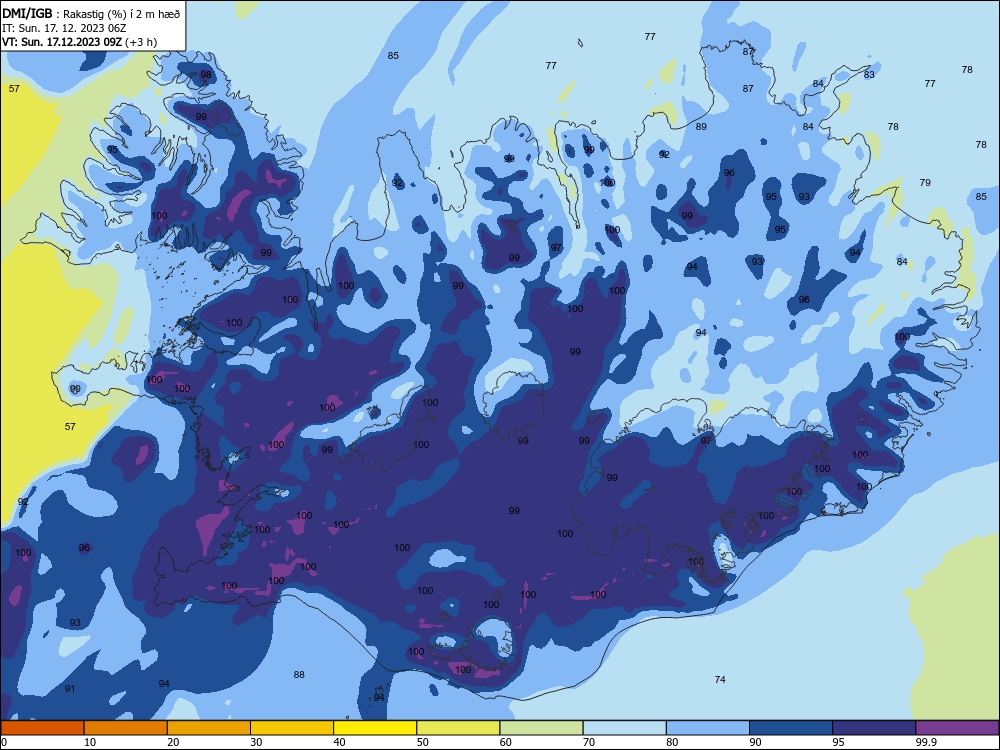Click the title text 'DMI/IGB : Rakastig (%) í 2 m hæð'
The image size is (1000, 750).
point(91,14)
